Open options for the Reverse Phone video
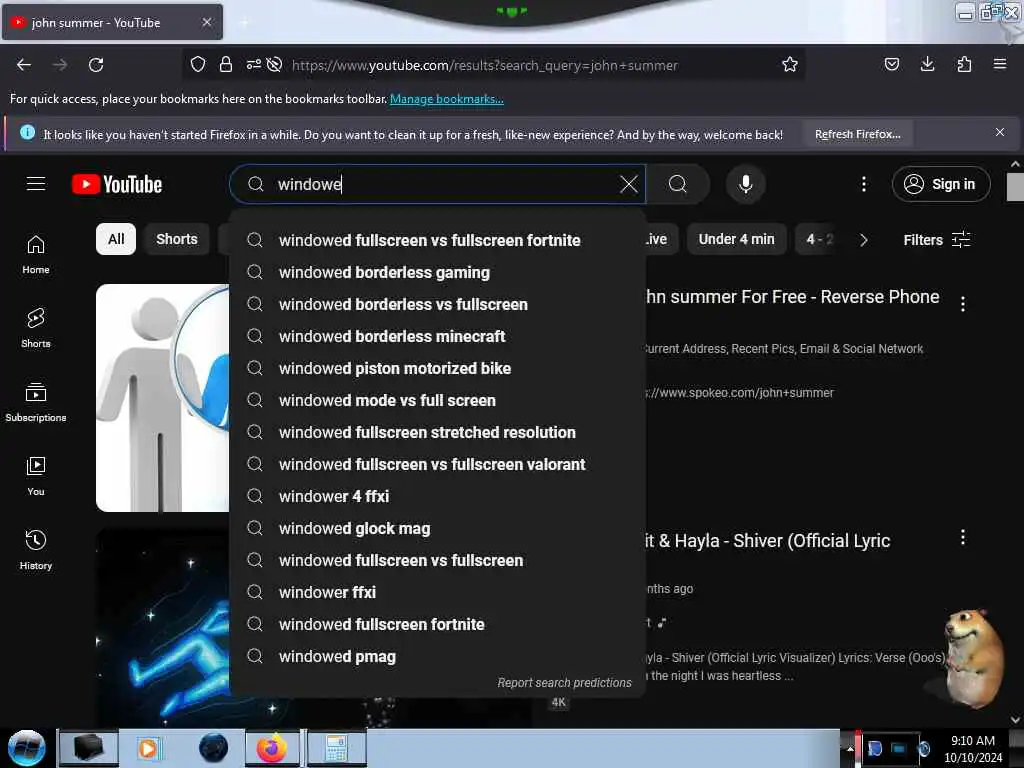 (963, 304)
